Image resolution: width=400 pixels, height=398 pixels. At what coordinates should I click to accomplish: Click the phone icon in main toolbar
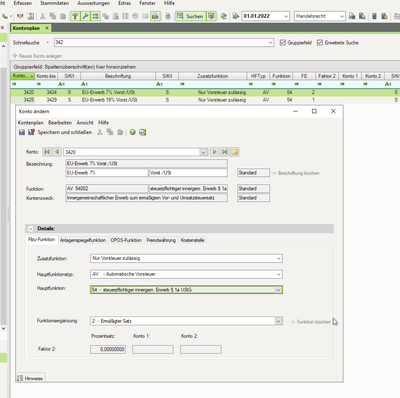pyautogui.click(x=5, y=16)
